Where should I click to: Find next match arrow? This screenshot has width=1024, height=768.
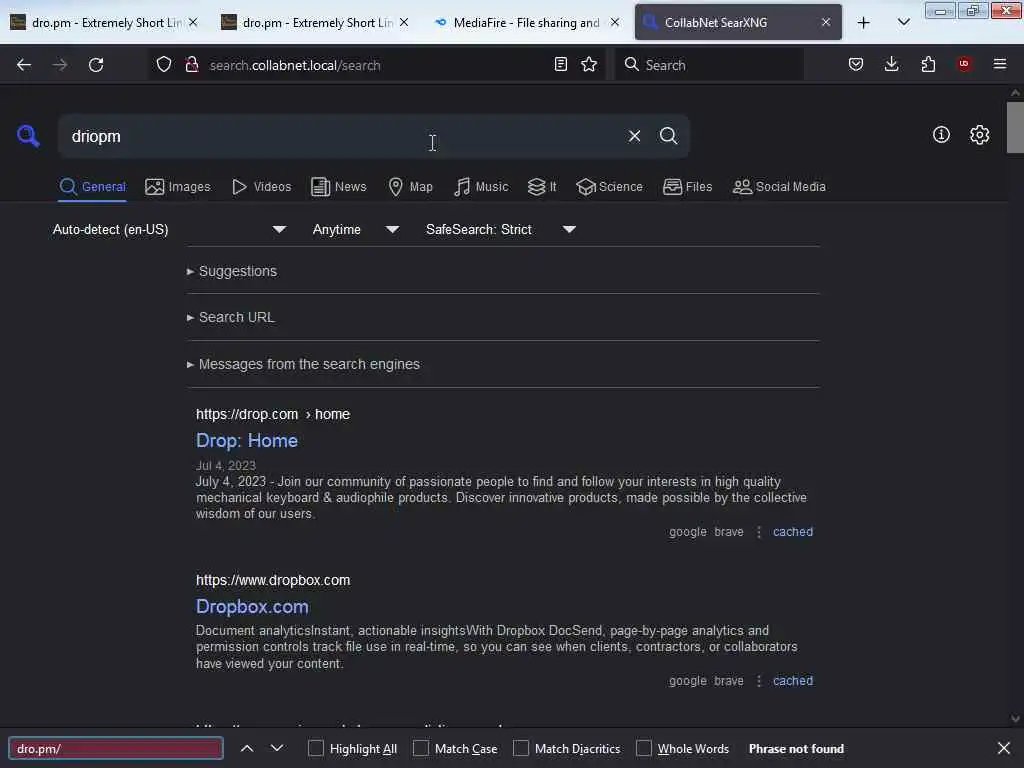(x=277, y=748)
